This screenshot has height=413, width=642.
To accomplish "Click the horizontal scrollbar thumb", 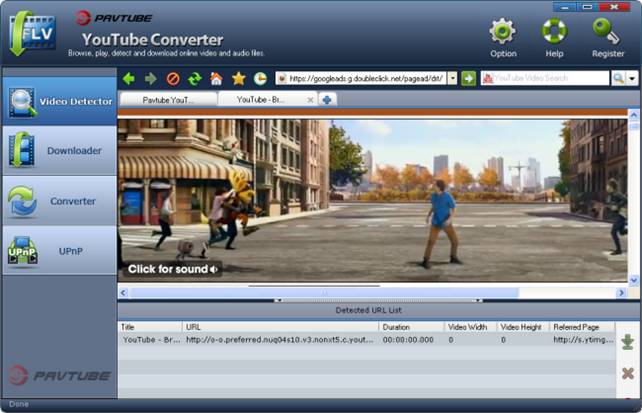I will (x=324, y=293).
